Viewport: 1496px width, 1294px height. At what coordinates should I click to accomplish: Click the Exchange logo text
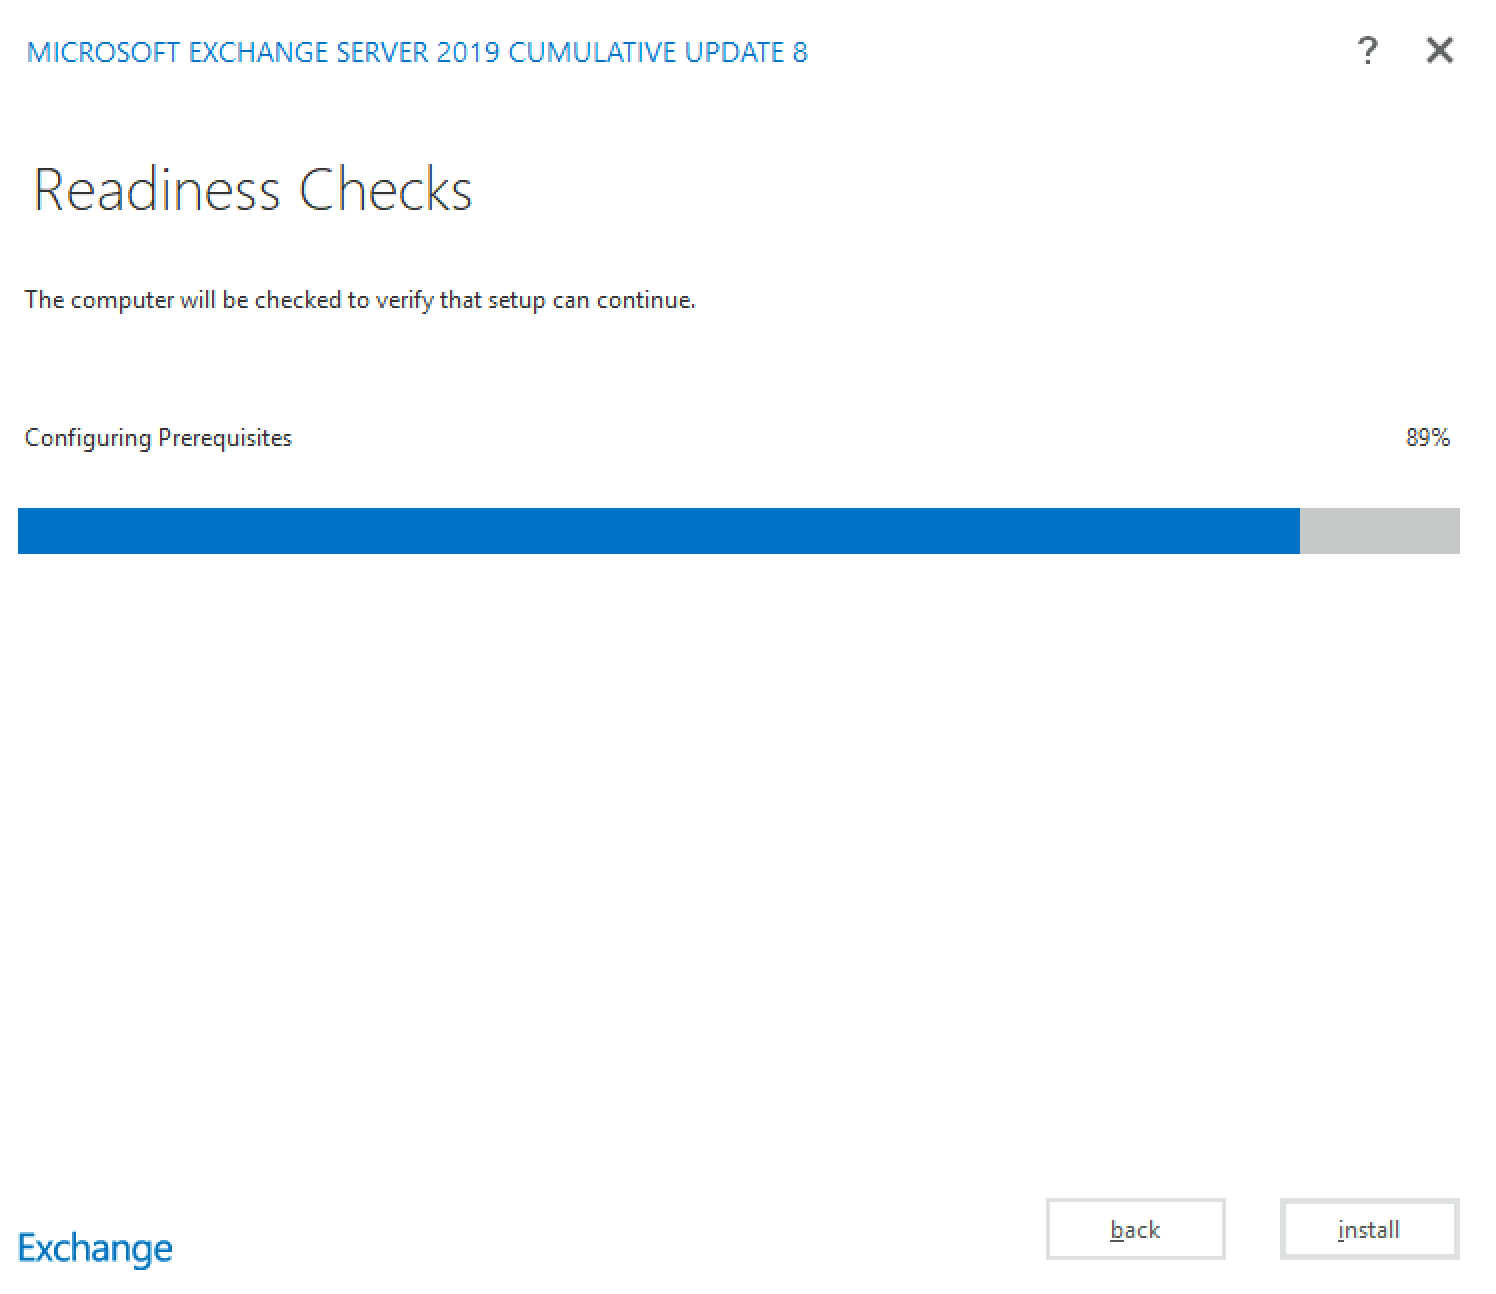coord(95,1248)
